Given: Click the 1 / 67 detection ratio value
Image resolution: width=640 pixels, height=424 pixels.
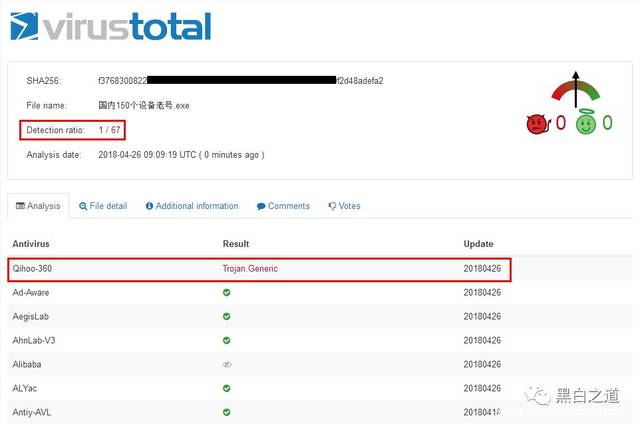Looking at the screenshot, I should (109, 130).
